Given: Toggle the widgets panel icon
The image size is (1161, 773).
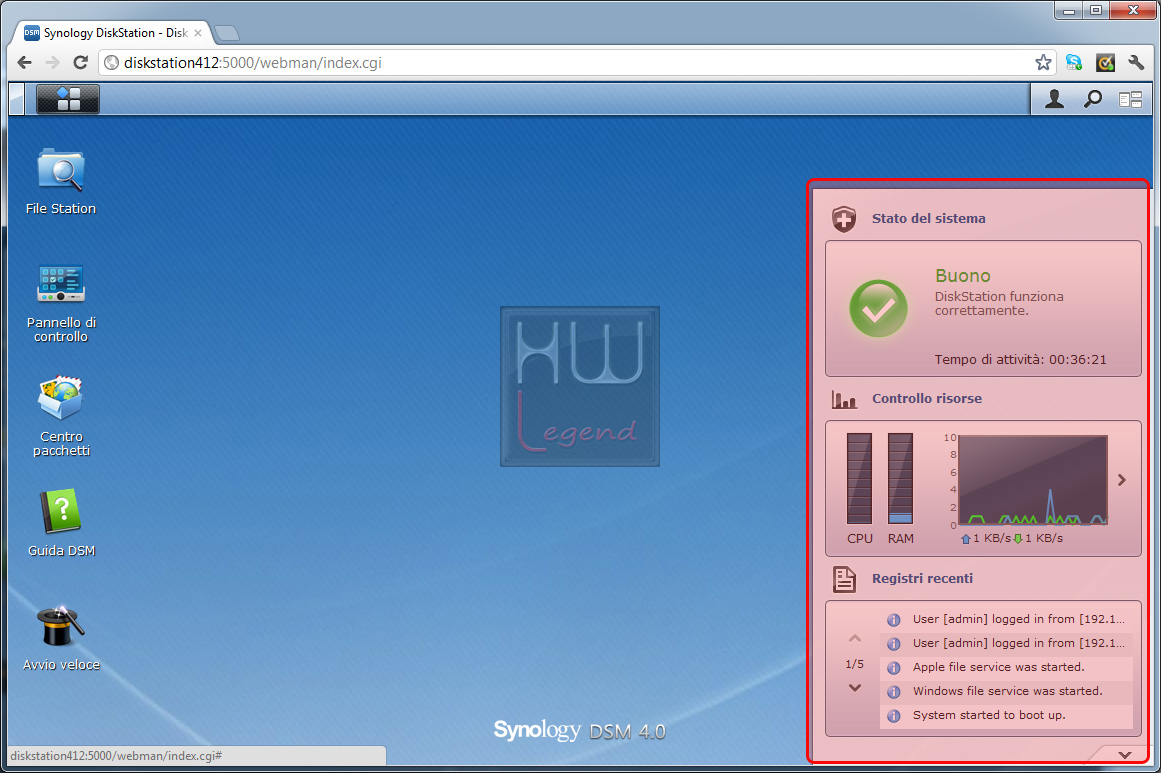Looking at the screenshot, I should tap(1131, 99).
